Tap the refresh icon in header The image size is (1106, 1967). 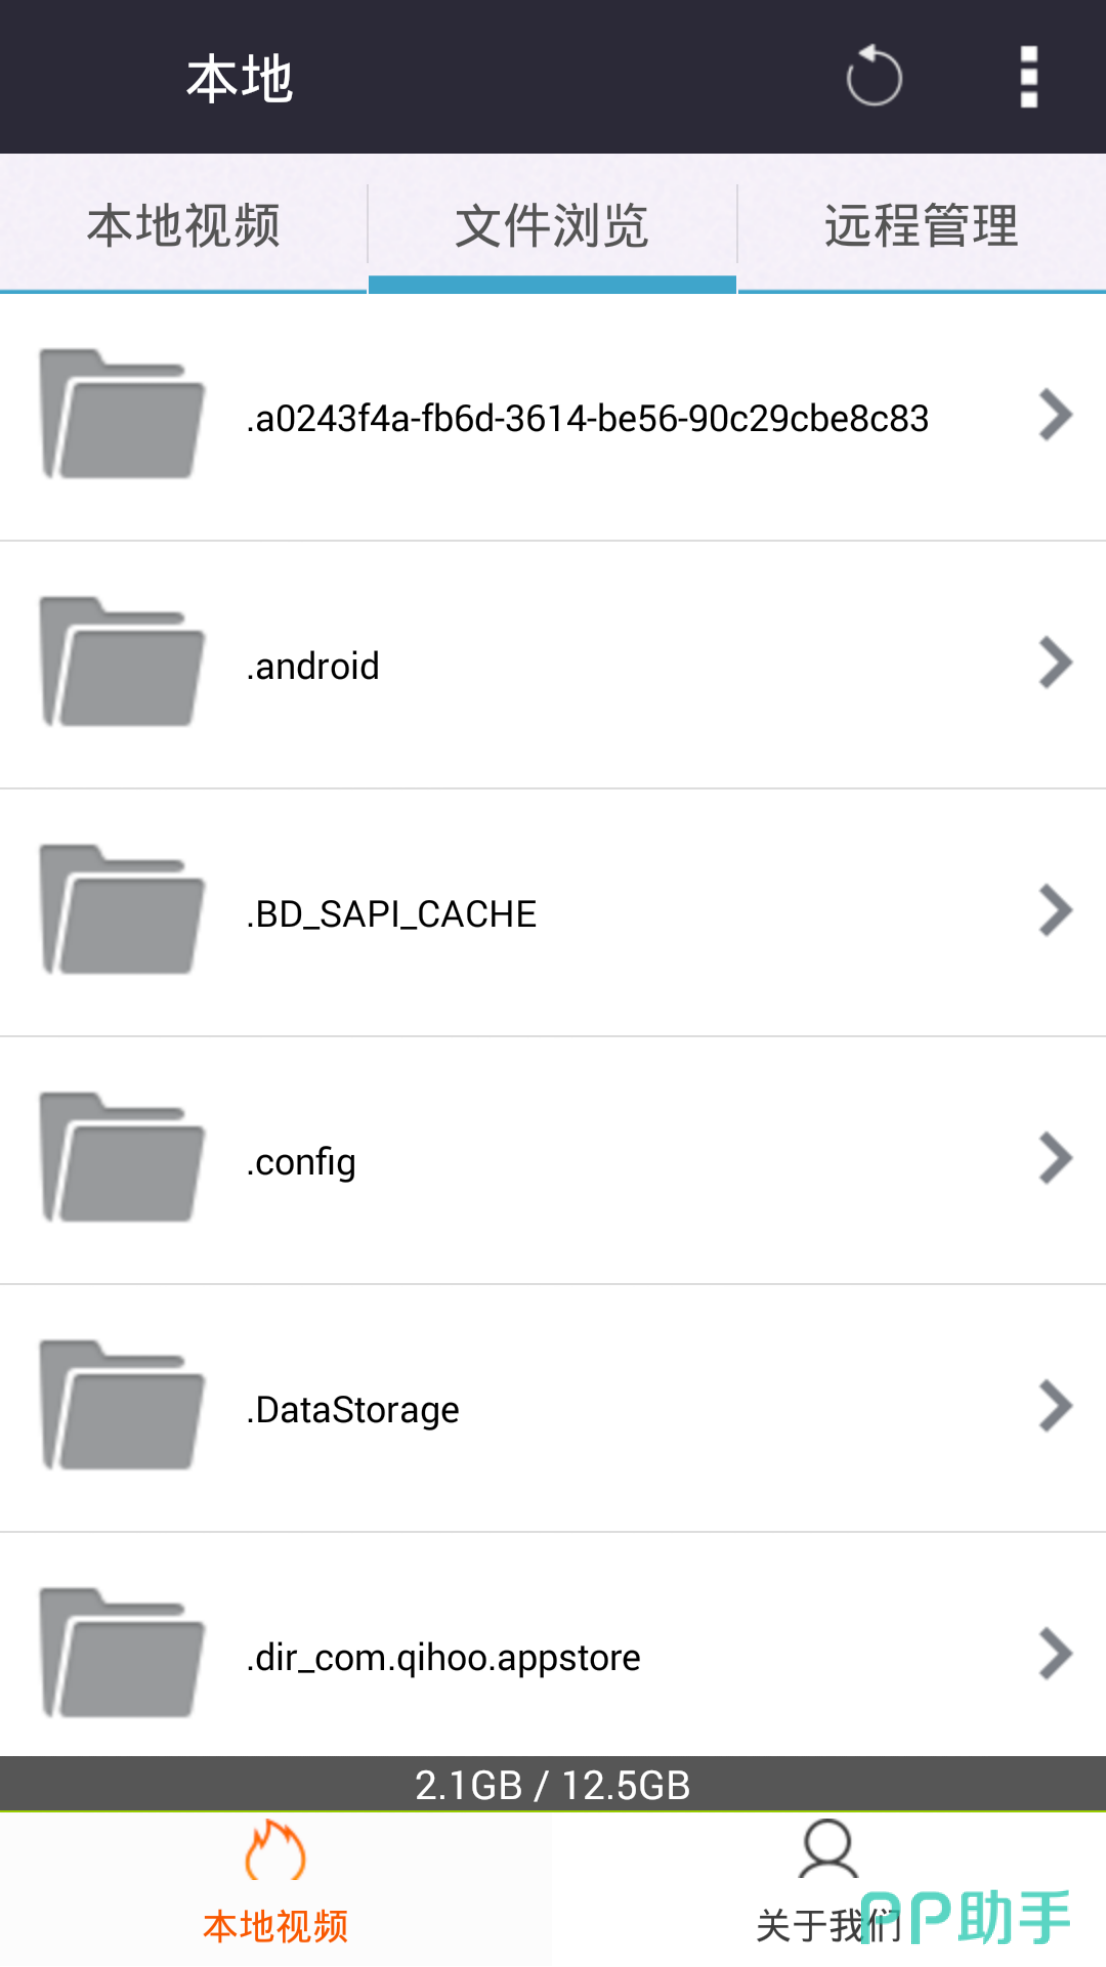(x=873, y=76)
